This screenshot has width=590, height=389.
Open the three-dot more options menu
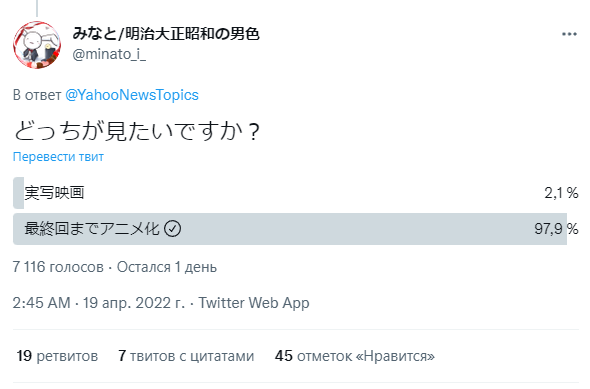(x=569, y=34)
